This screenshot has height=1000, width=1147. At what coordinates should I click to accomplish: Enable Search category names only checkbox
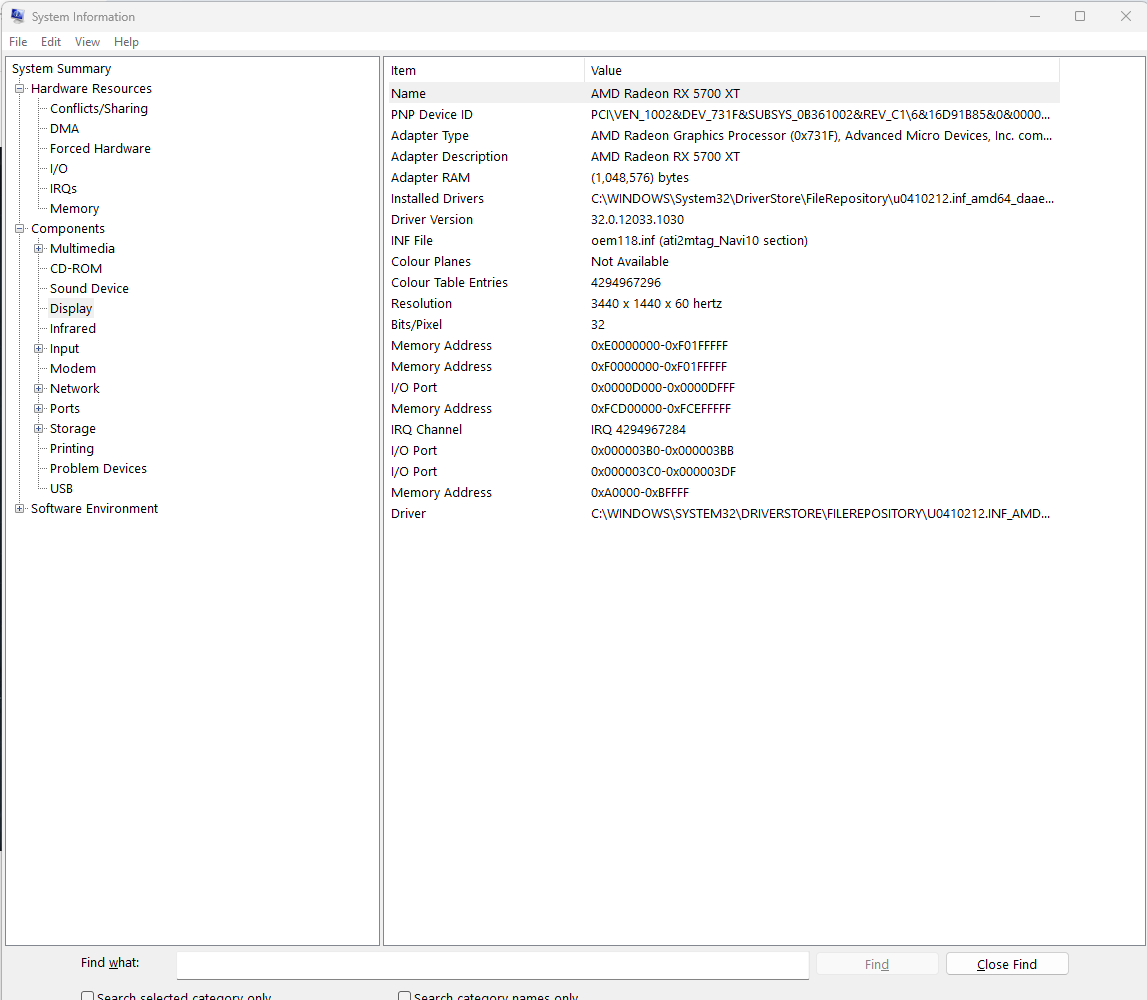[x=405, y=996]
